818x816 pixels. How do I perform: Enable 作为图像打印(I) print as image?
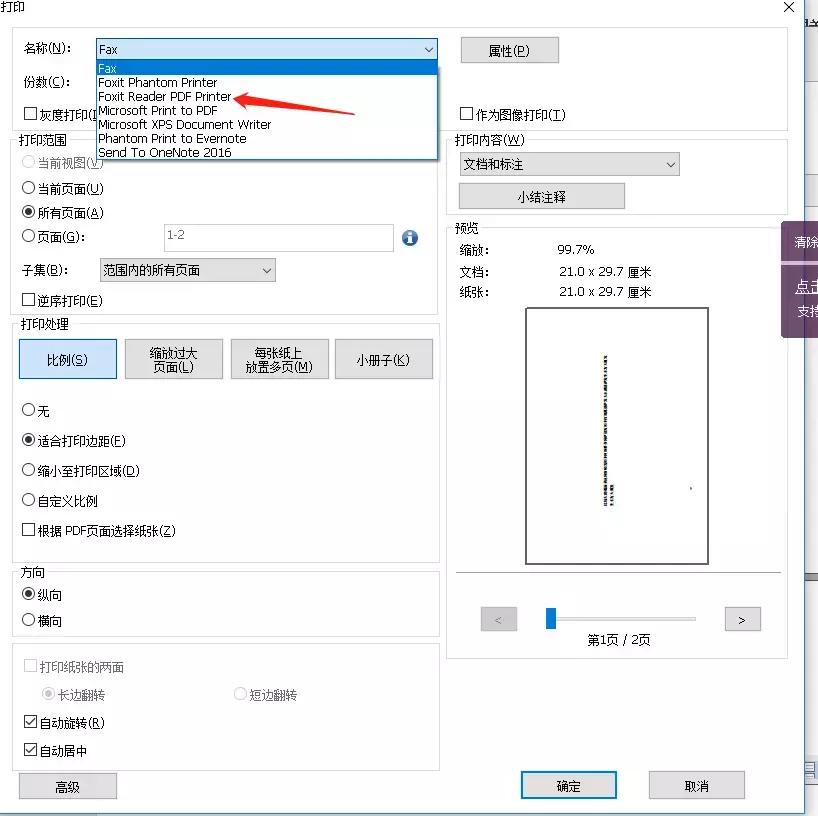467,113
